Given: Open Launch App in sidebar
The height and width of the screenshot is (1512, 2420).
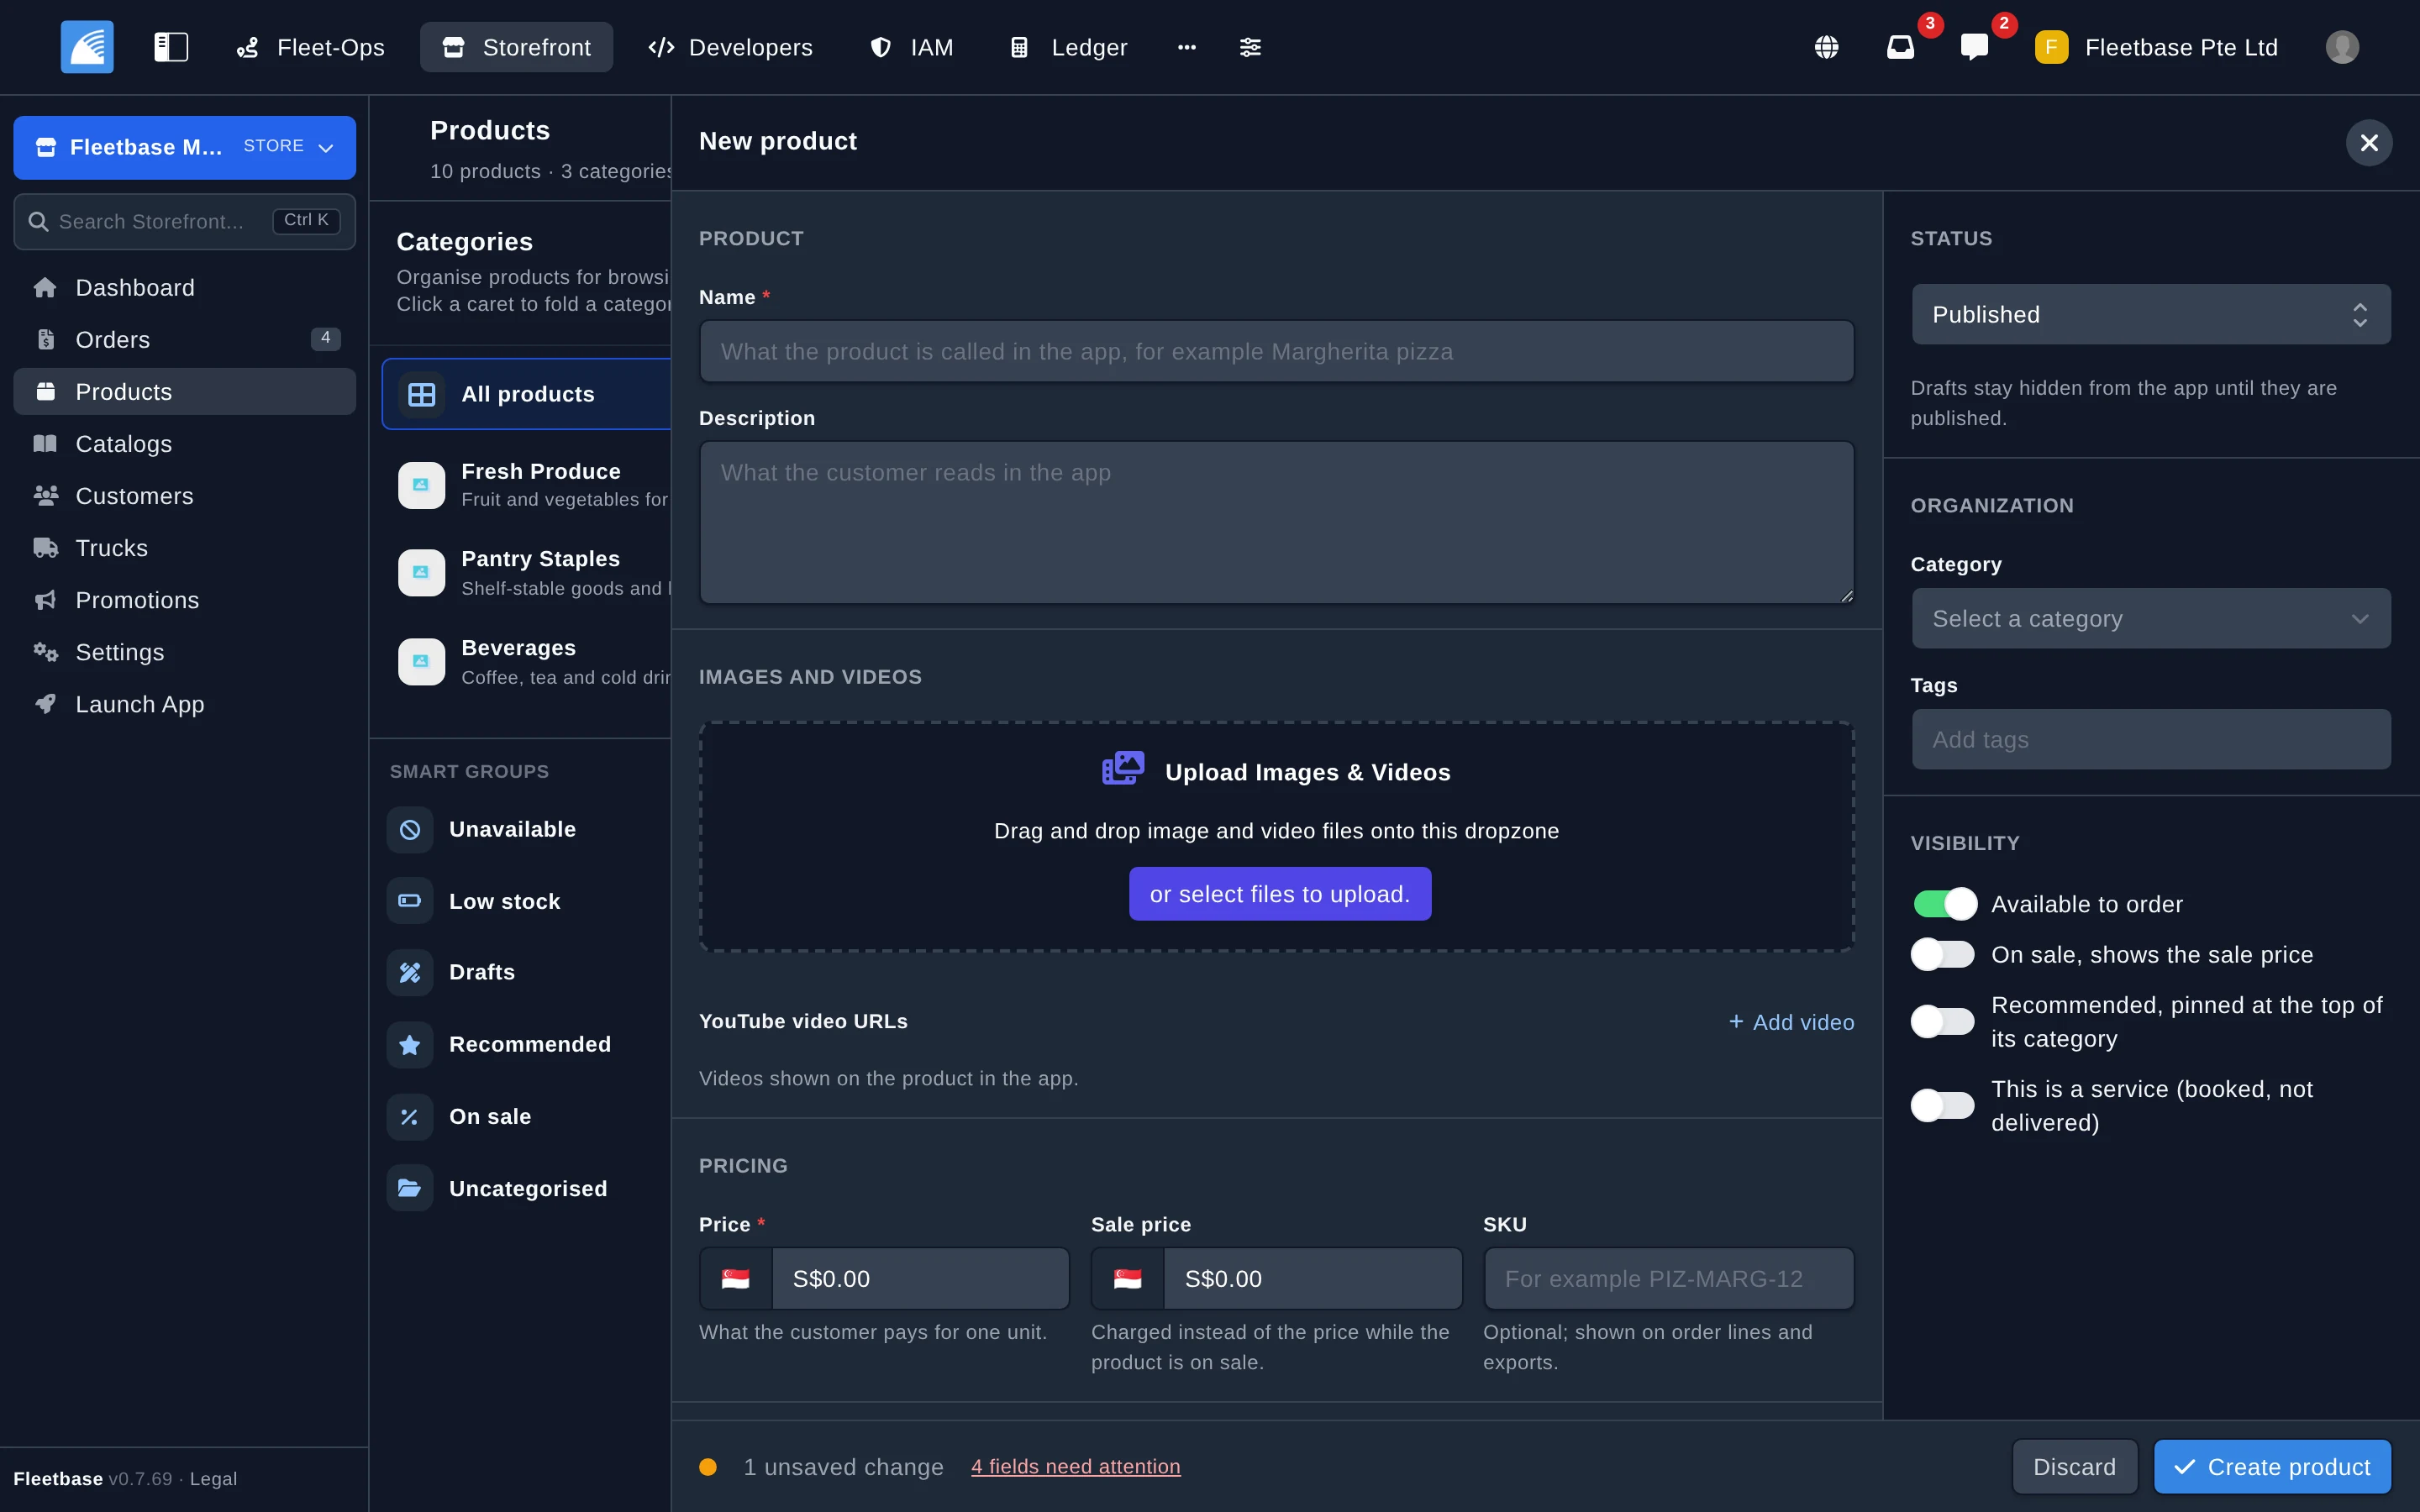Looking at the screenshot, I should (185, 704).
